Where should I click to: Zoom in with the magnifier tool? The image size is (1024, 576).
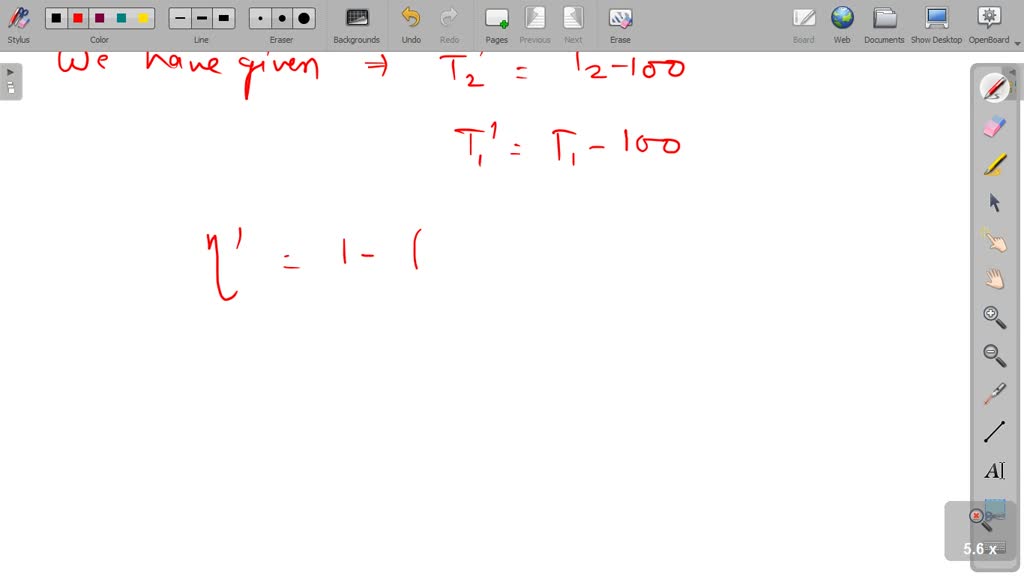point(994,316)
